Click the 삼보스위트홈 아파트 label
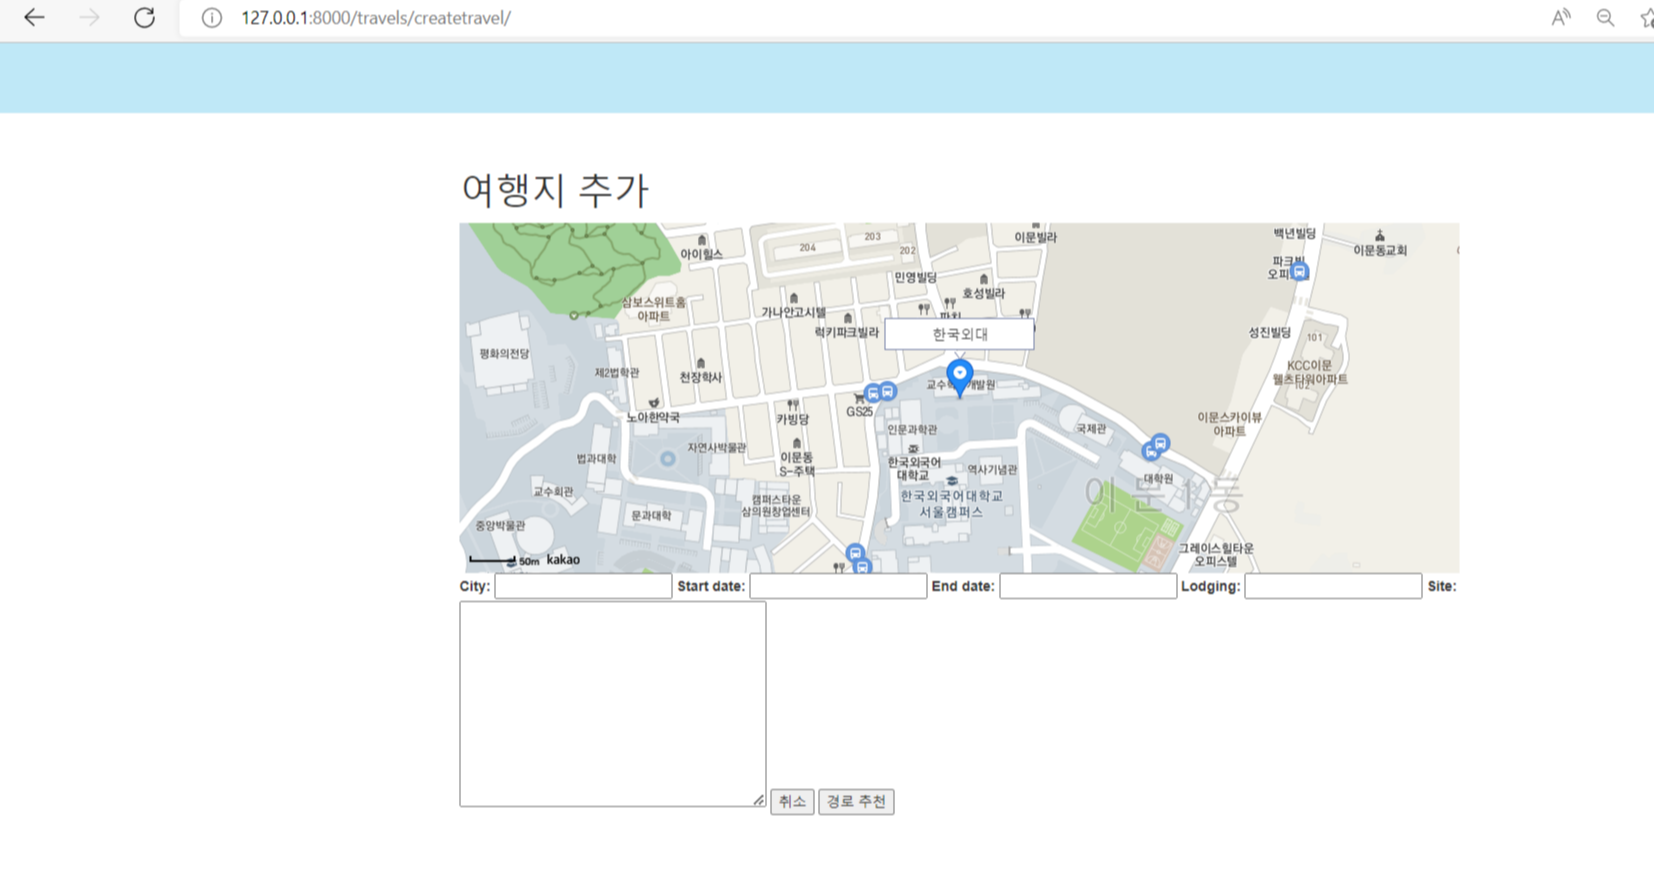The height and width of the screenshot is (873, 1654). click(x=654, y=309)
